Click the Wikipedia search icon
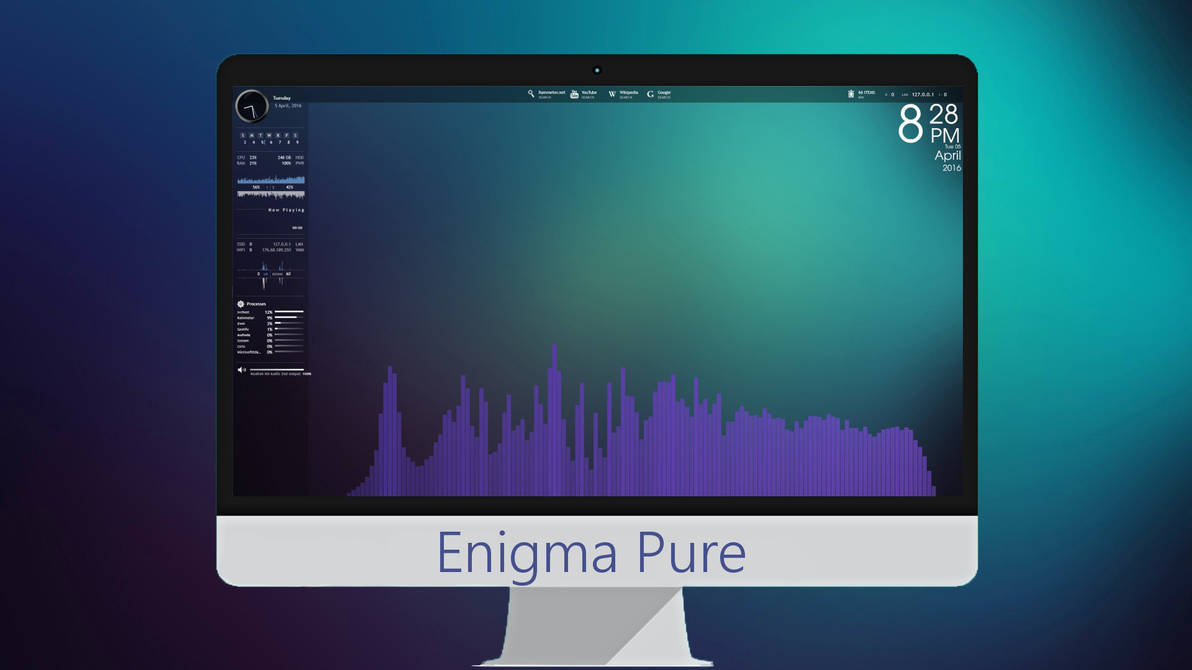 [x=611, y=94]
